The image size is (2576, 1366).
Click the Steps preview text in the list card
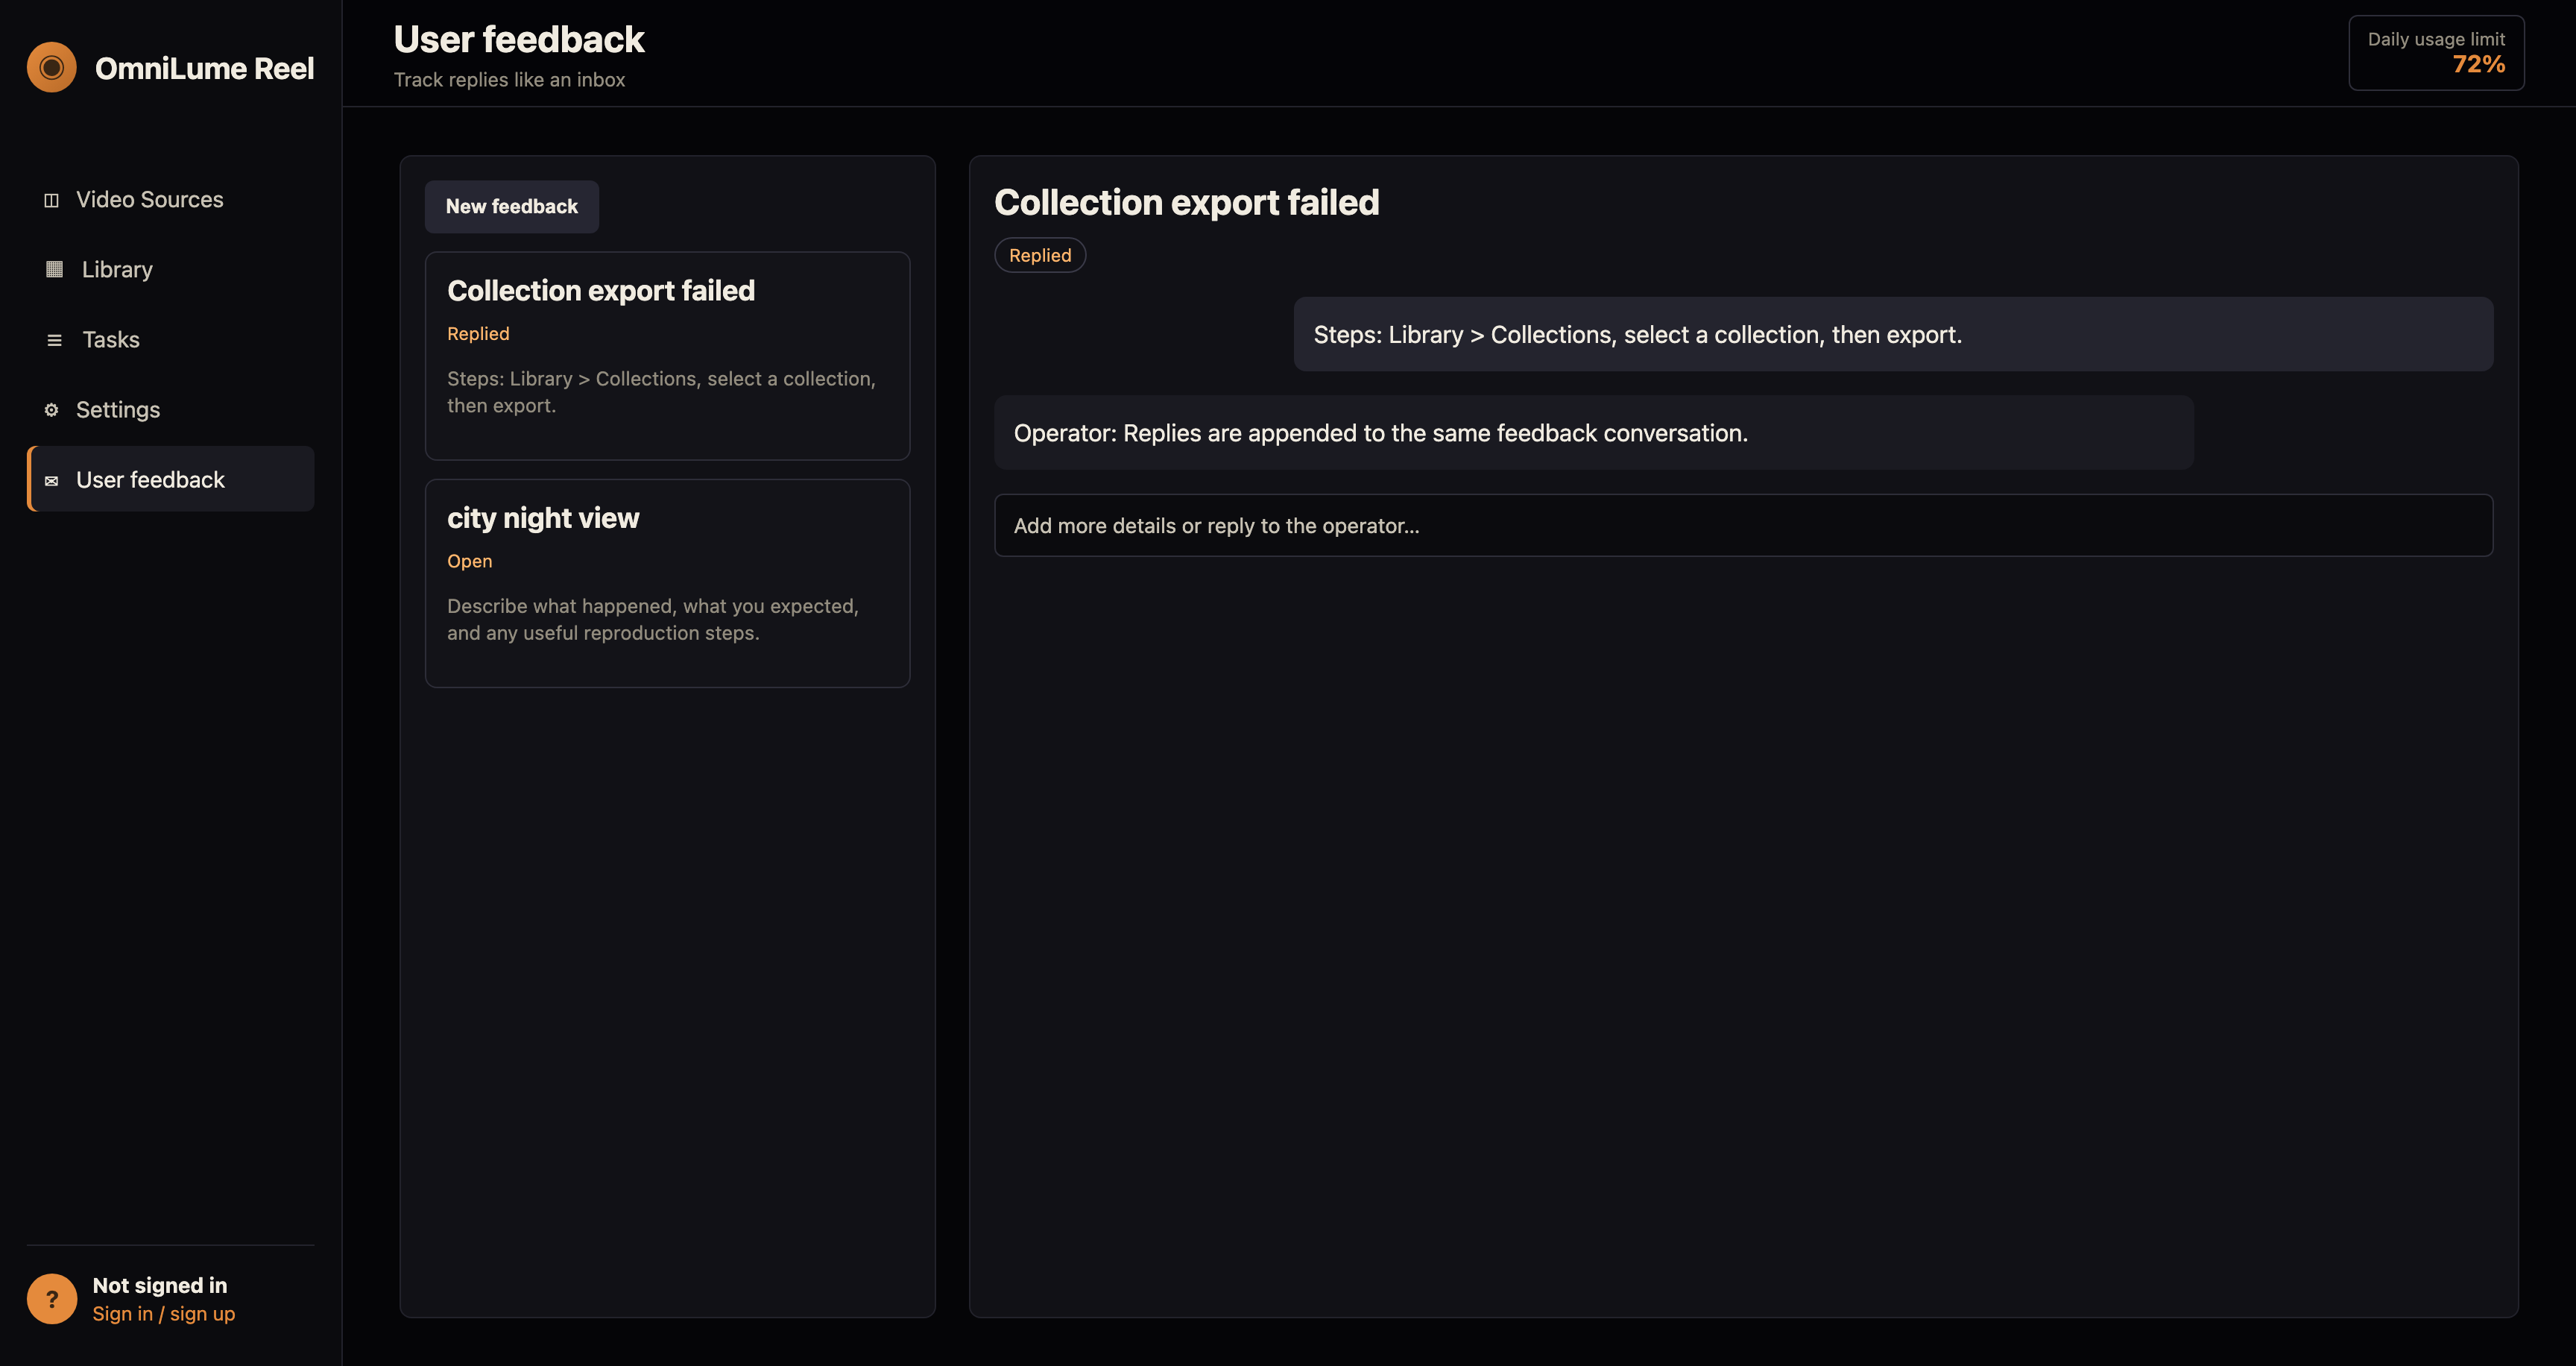pyautogui.click(x=661, y=392)
